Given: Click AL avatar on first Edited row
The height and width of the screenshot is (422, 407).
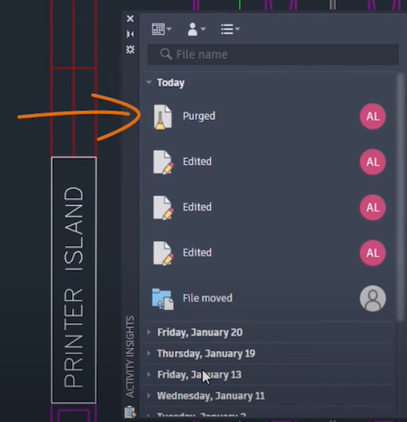Looking at the screenshot, I should (x=373, y=162).
